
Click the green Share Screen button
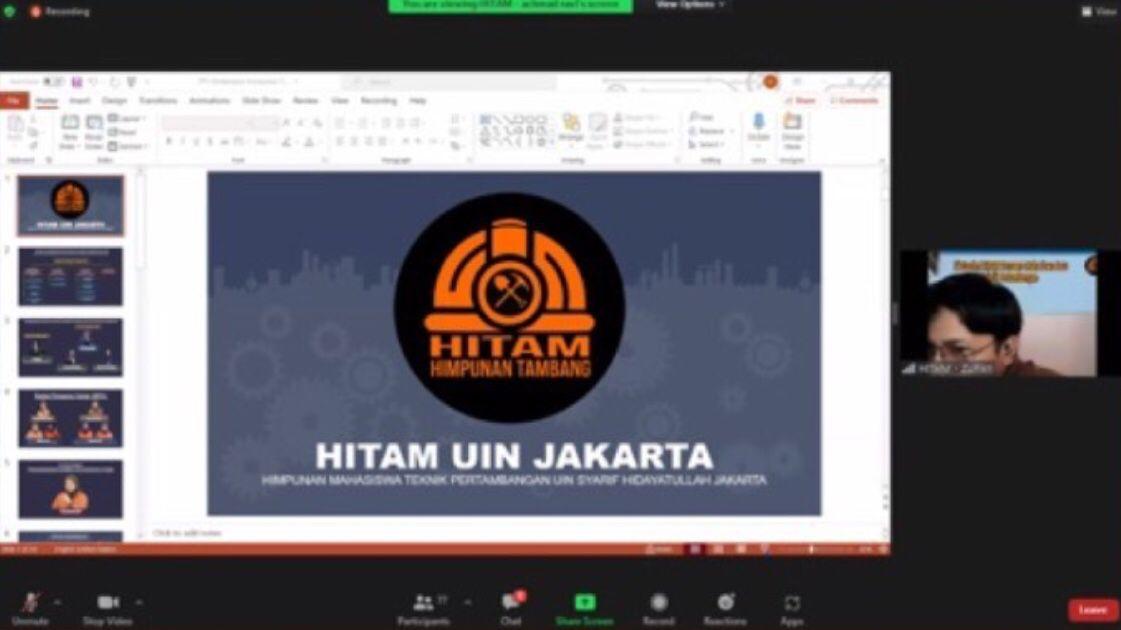click(584, 609)
